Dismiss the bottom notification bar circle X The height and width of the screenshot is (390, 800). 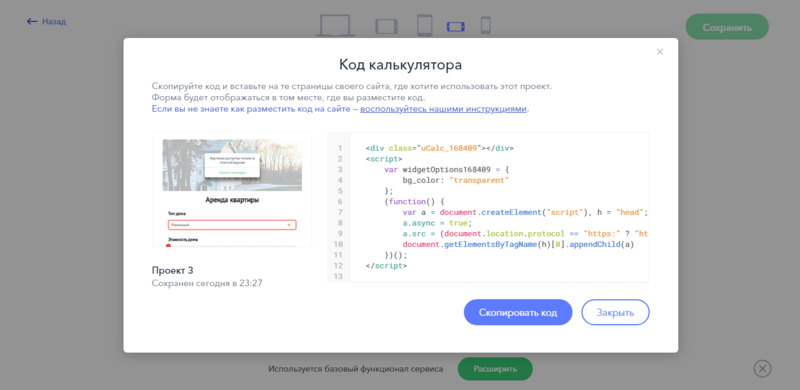pos(762,369)
